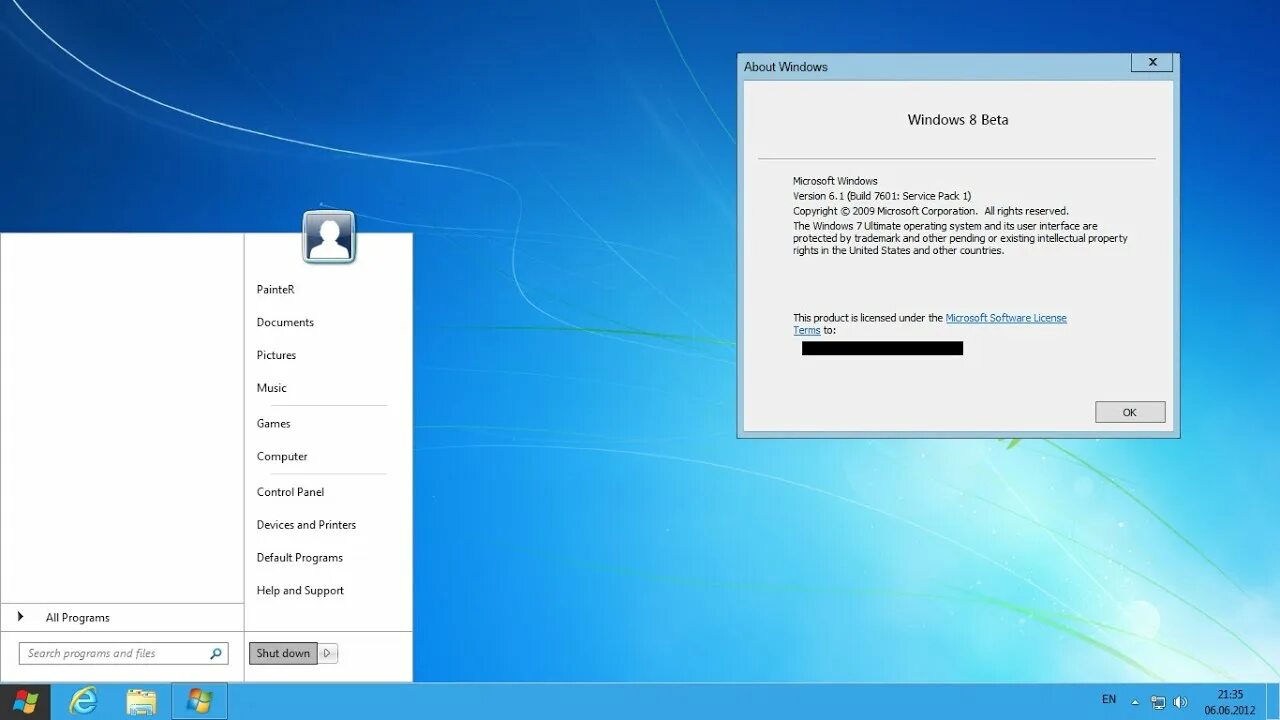Click the 'Copyright © 2009 Microsoft Corporation' line
The width and height of the screenshot is (1280, 720).
click(931, 211)
